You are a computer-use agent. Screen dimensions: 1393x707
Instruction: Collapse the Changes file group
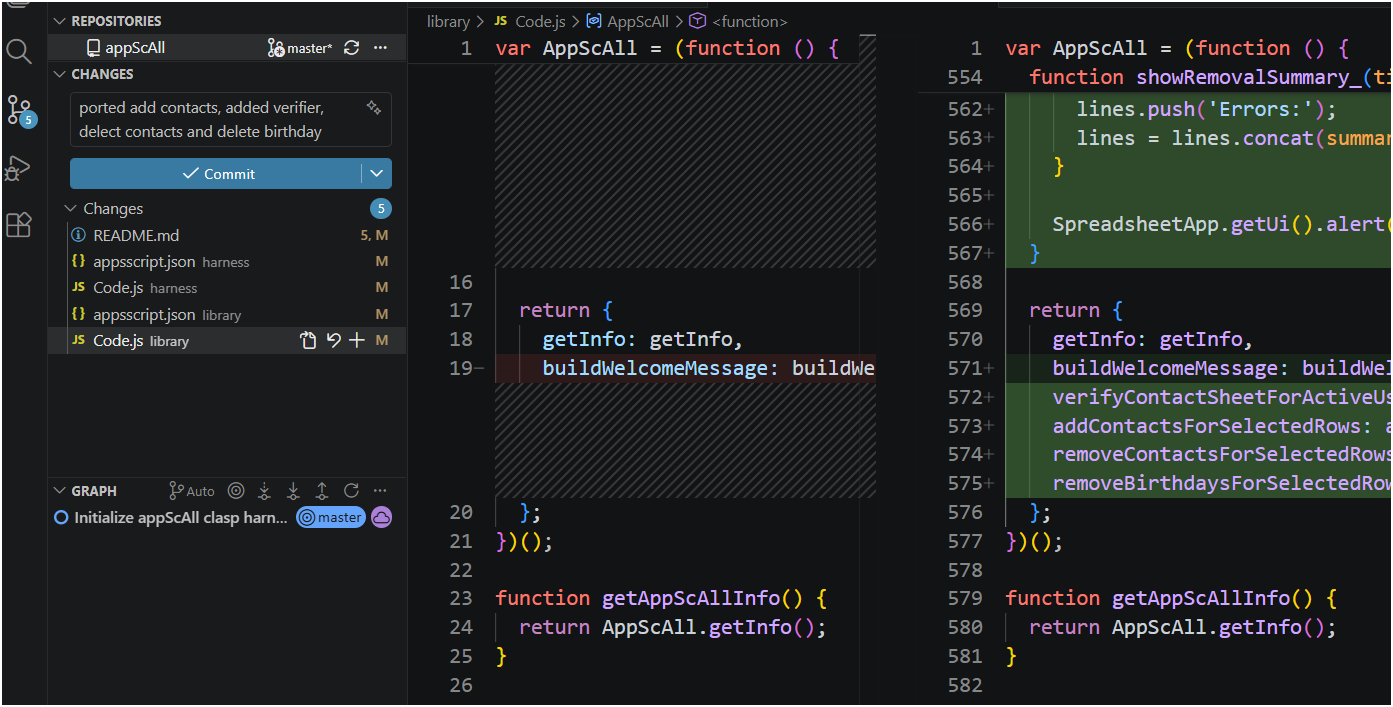(70, 209)
